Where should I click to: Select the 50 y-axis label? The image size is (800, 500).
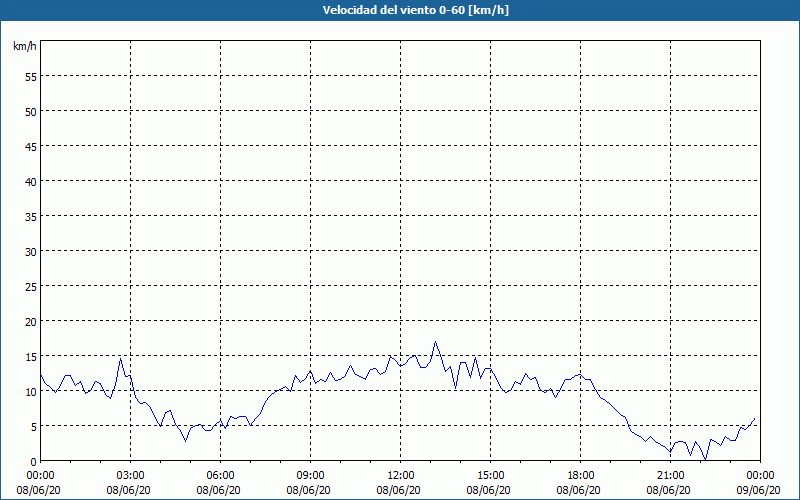[x=30, y=111]
